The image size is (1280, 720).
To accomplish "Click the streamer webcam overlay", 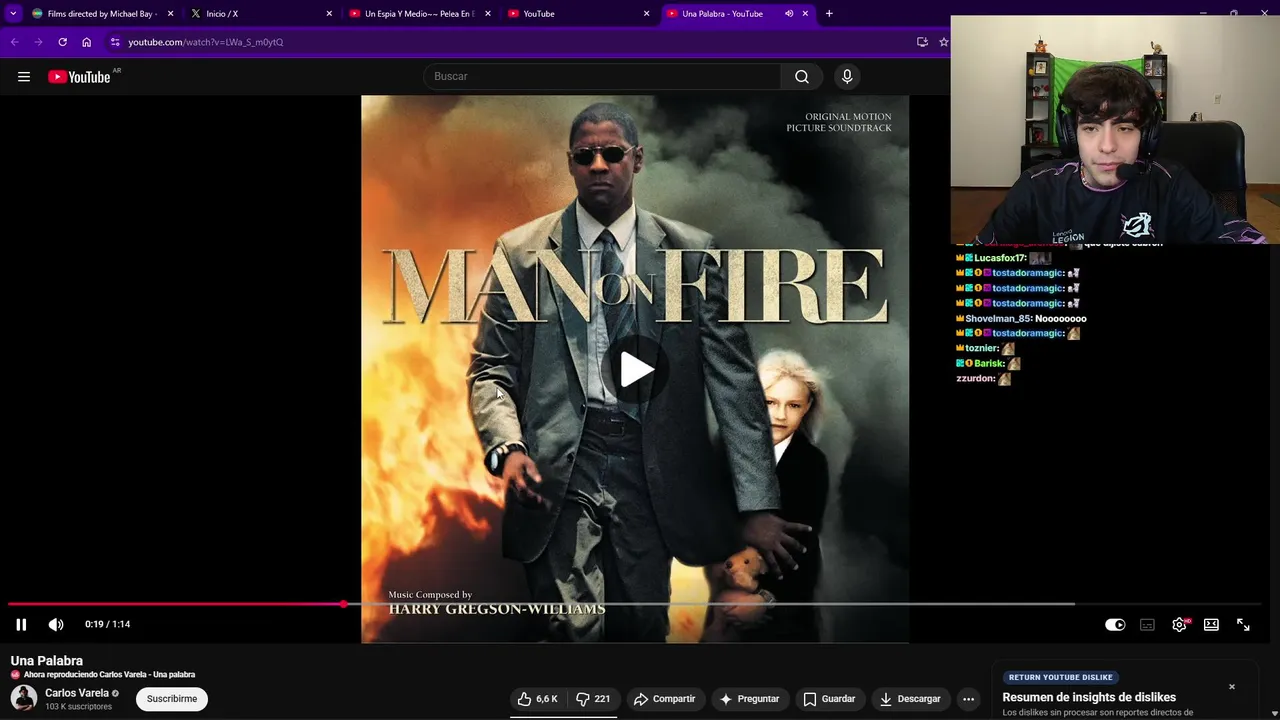I will pyautogui.click(x=1115, y=130).
